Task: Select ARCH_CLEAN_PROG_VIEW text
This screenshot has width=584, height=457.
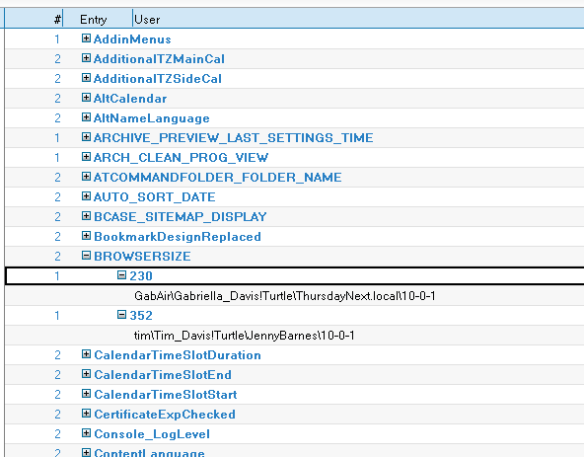Action: pyautogui.click(x=181, y=158)
